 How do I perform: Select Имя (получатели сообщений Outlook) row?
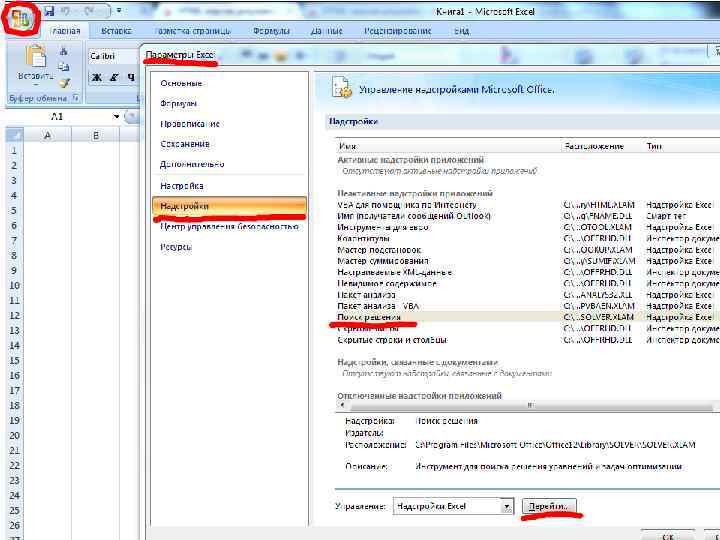[x=528, y=216]
